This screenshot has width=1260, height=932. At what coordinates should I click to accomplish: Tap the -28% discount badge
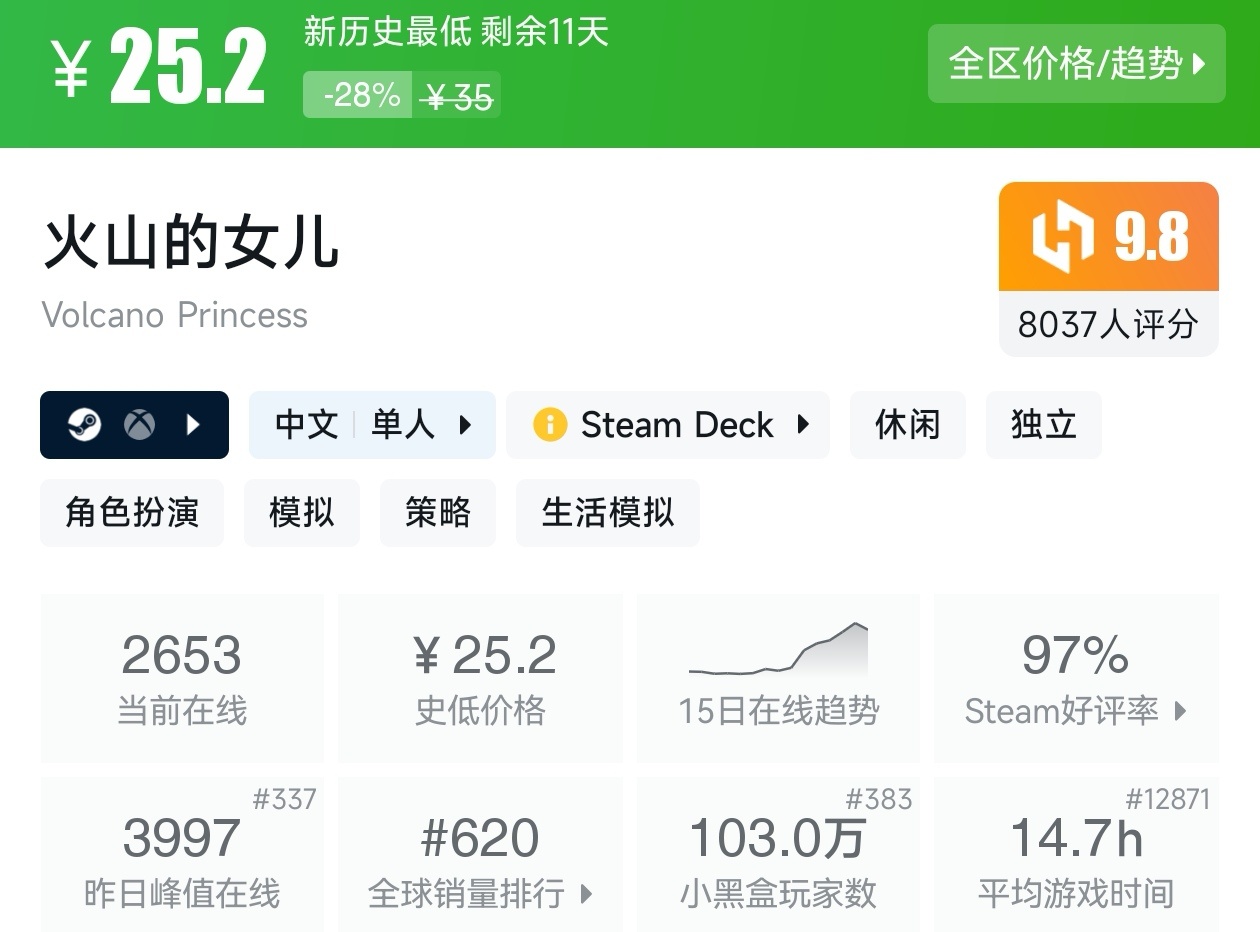[358, 95]
